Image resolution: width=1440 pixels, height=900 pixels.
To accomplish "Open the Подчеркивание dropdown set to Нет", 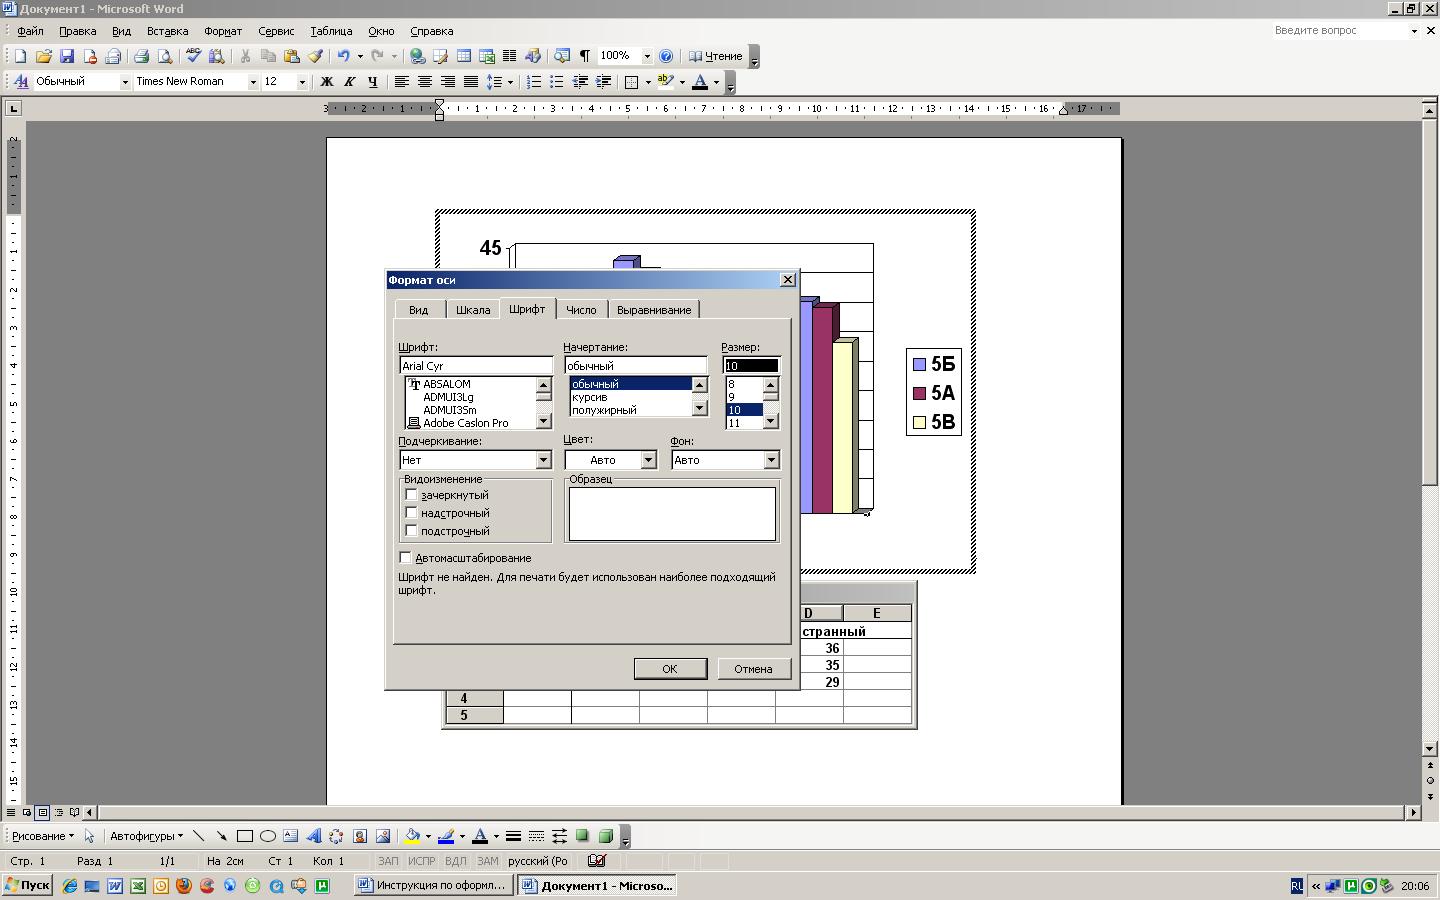I will [x=544, y=460].
